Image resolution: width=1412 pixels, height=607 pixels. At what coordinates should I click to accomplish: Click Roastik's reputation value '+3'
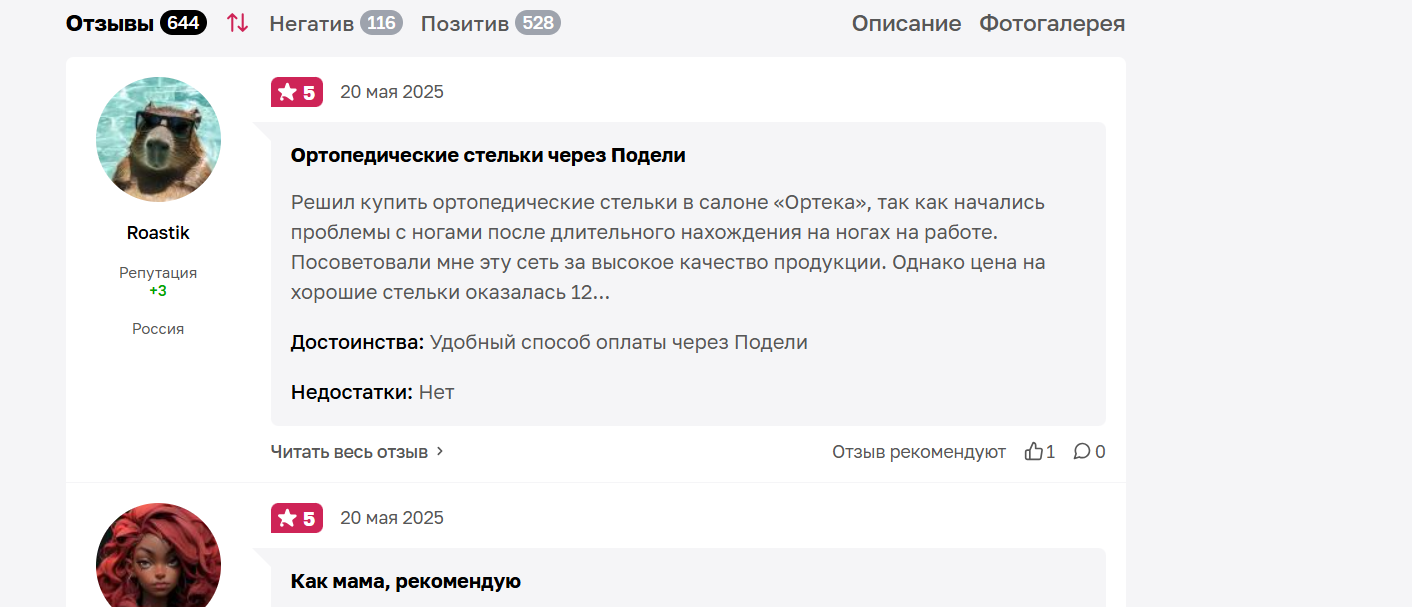158,291
